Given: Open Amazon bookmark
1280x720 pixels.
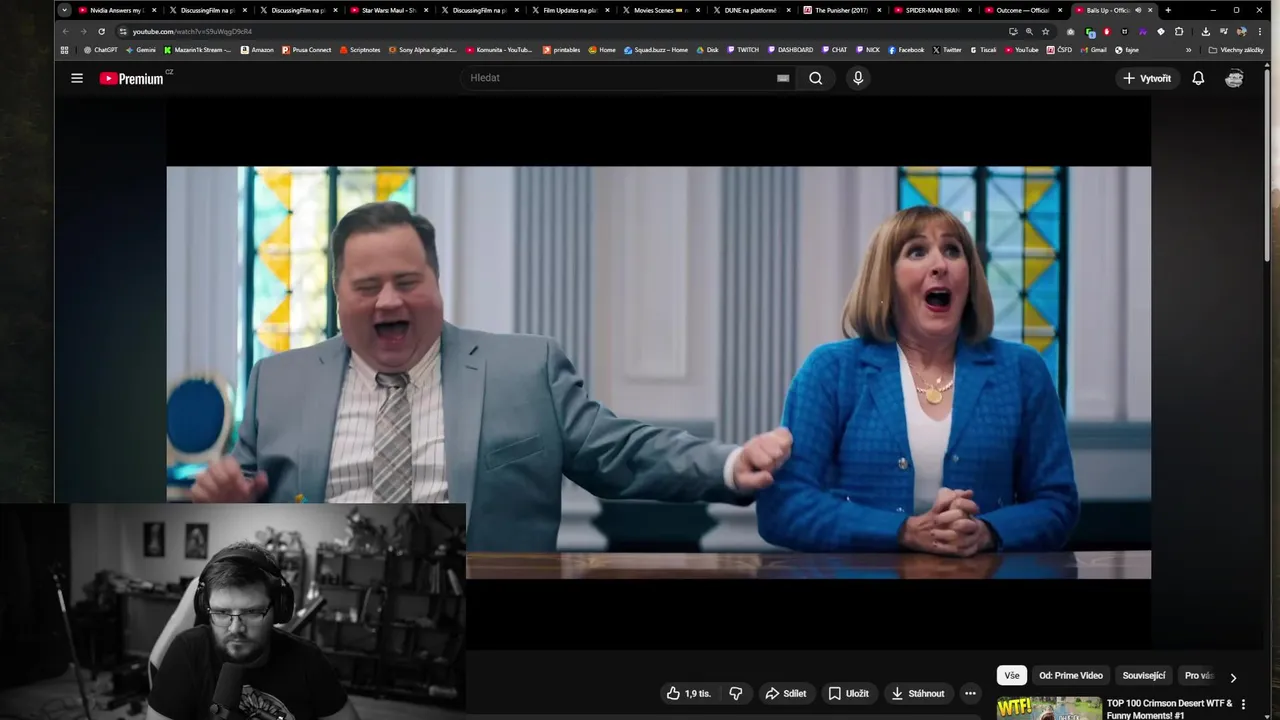Looking at the screenshot, I should click(257, 49).
